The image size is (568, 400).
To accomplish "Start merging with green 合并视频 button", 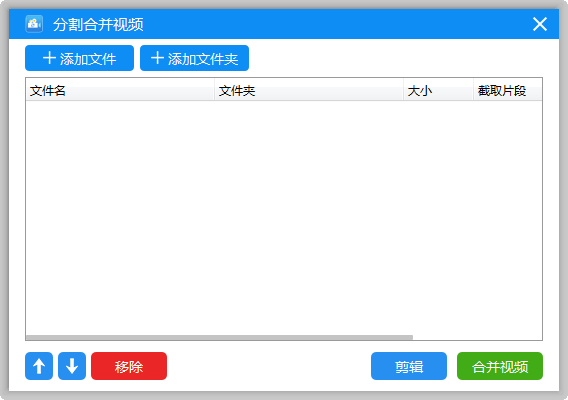I will pyautogui.click(x=500, y=366).
